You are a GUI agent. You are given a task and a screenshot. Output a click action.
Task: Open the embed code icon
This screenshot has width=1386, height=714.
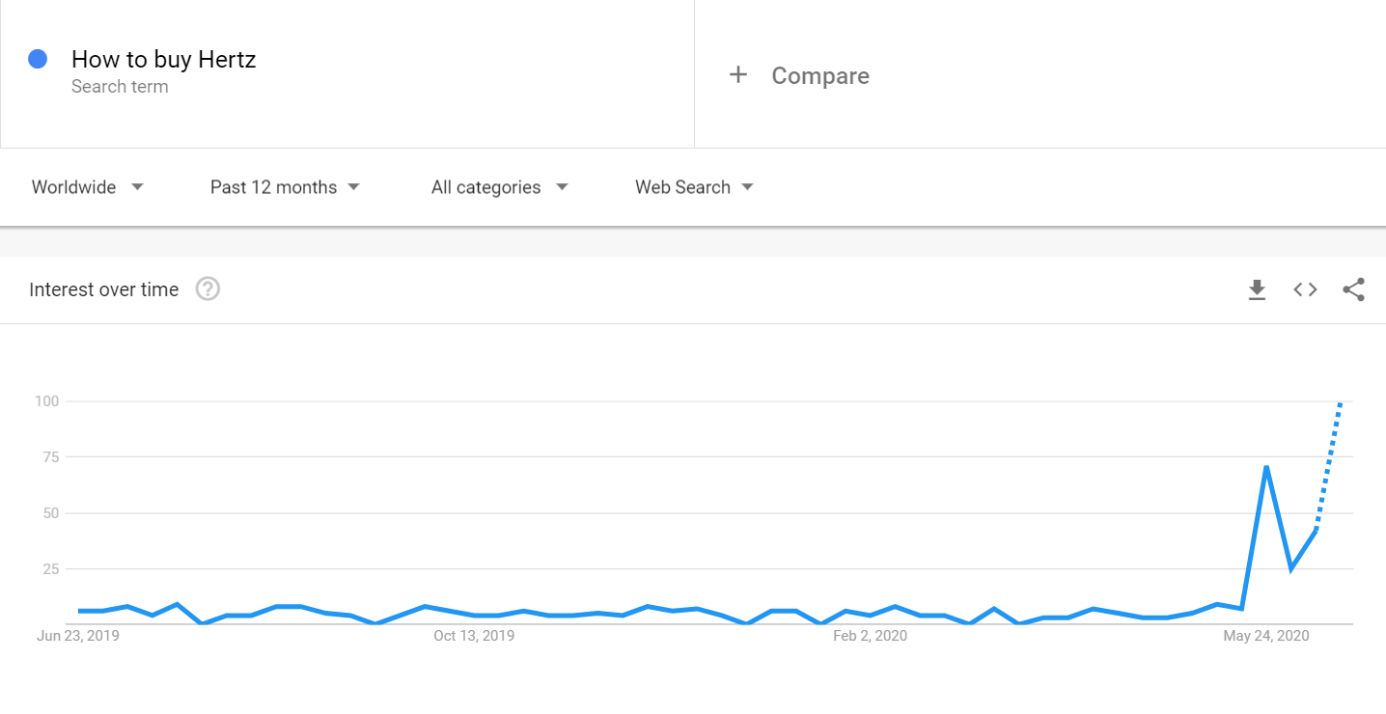tap(1305, 290)
